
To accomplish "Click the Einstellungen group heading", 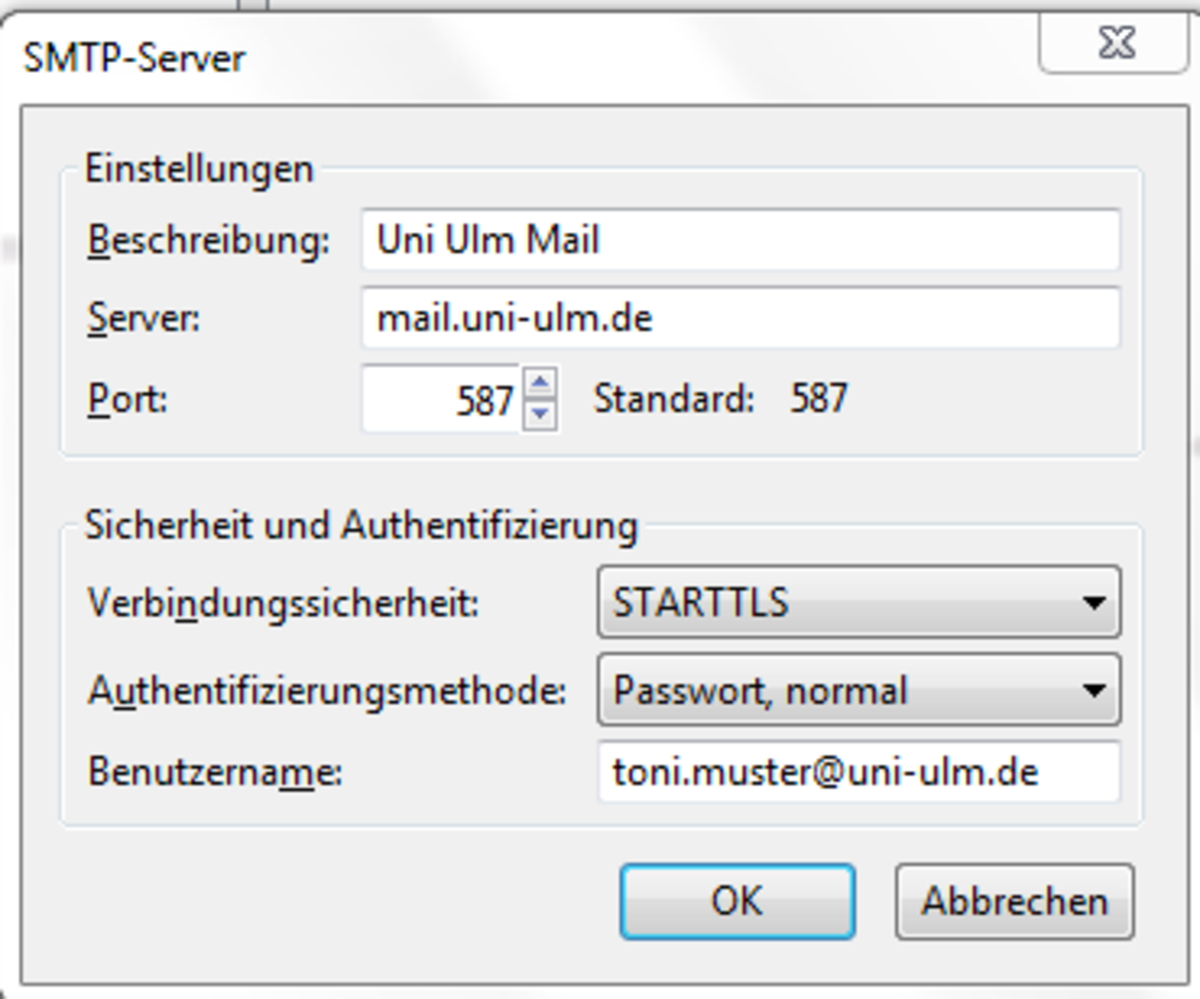I will pyautogui.click(x=199, y=168).
